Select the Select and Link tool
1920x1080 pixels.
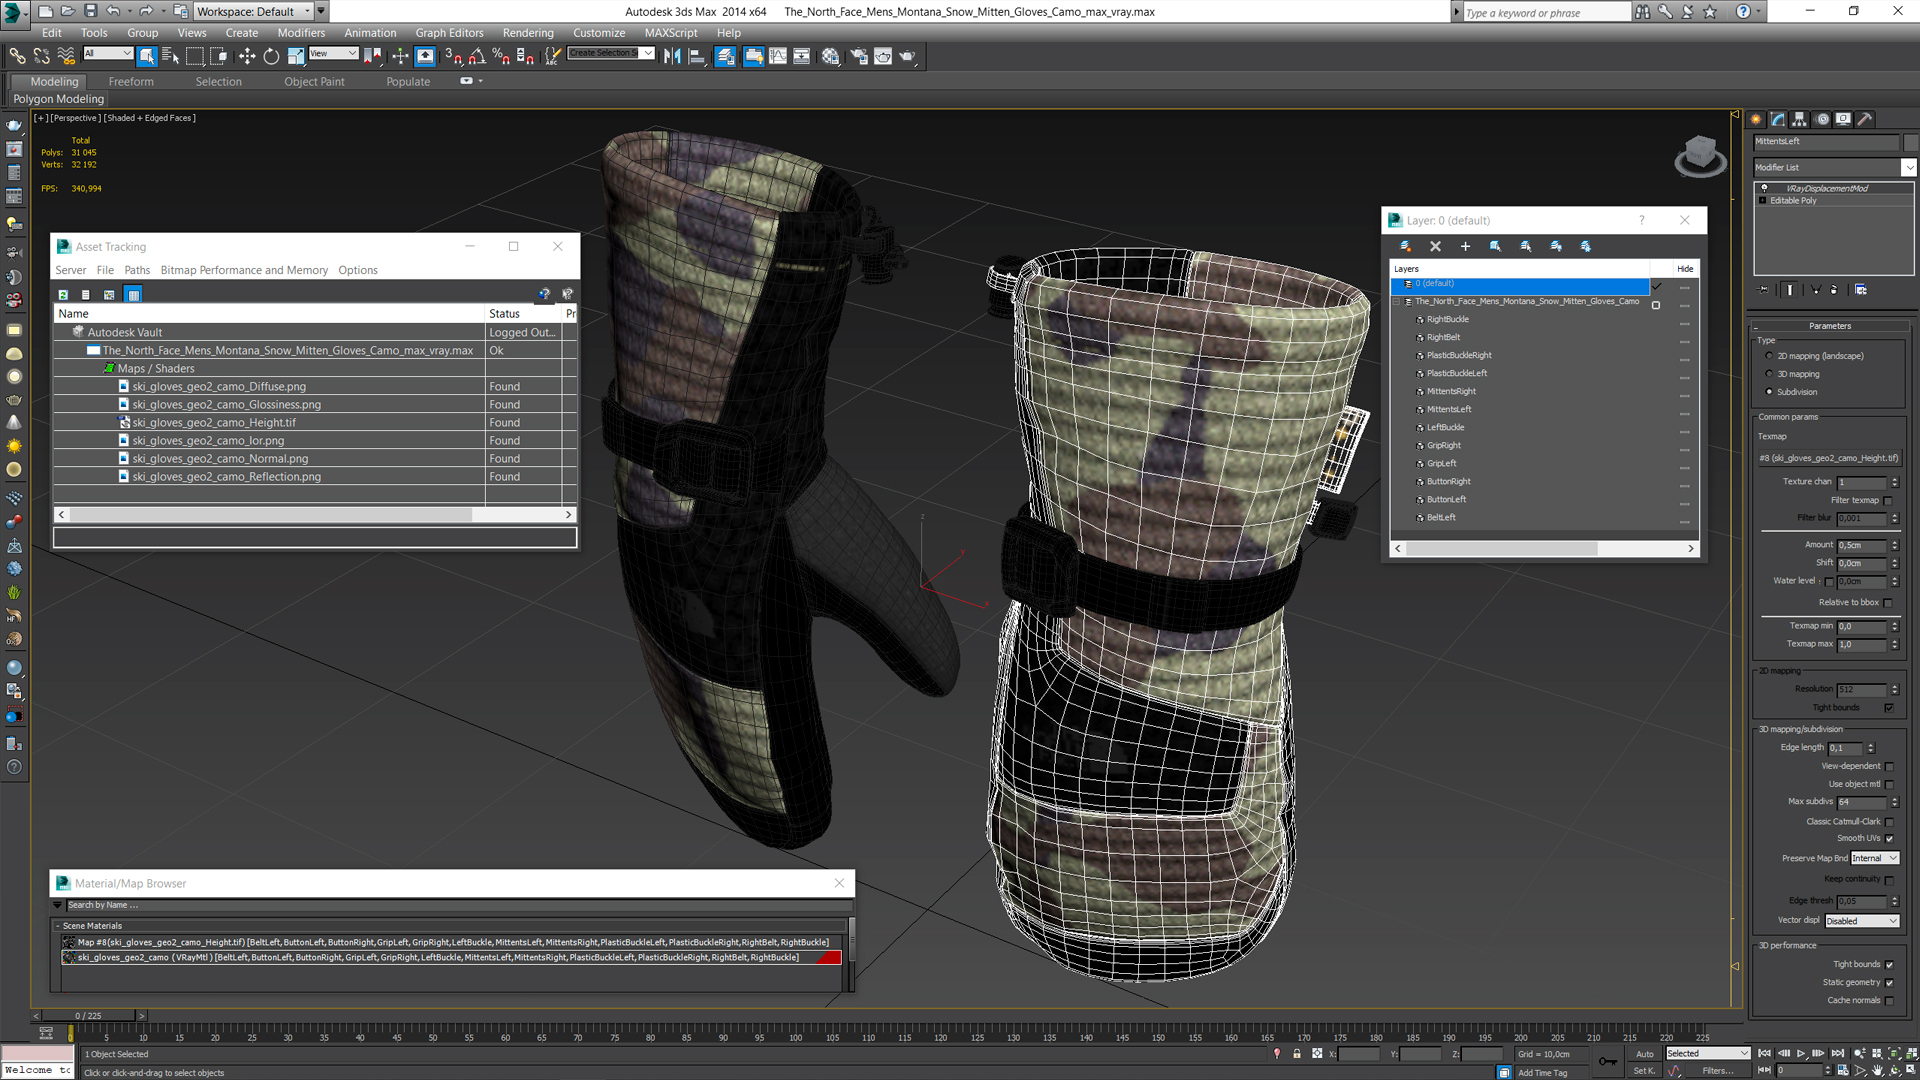click(x=17, y=56)
